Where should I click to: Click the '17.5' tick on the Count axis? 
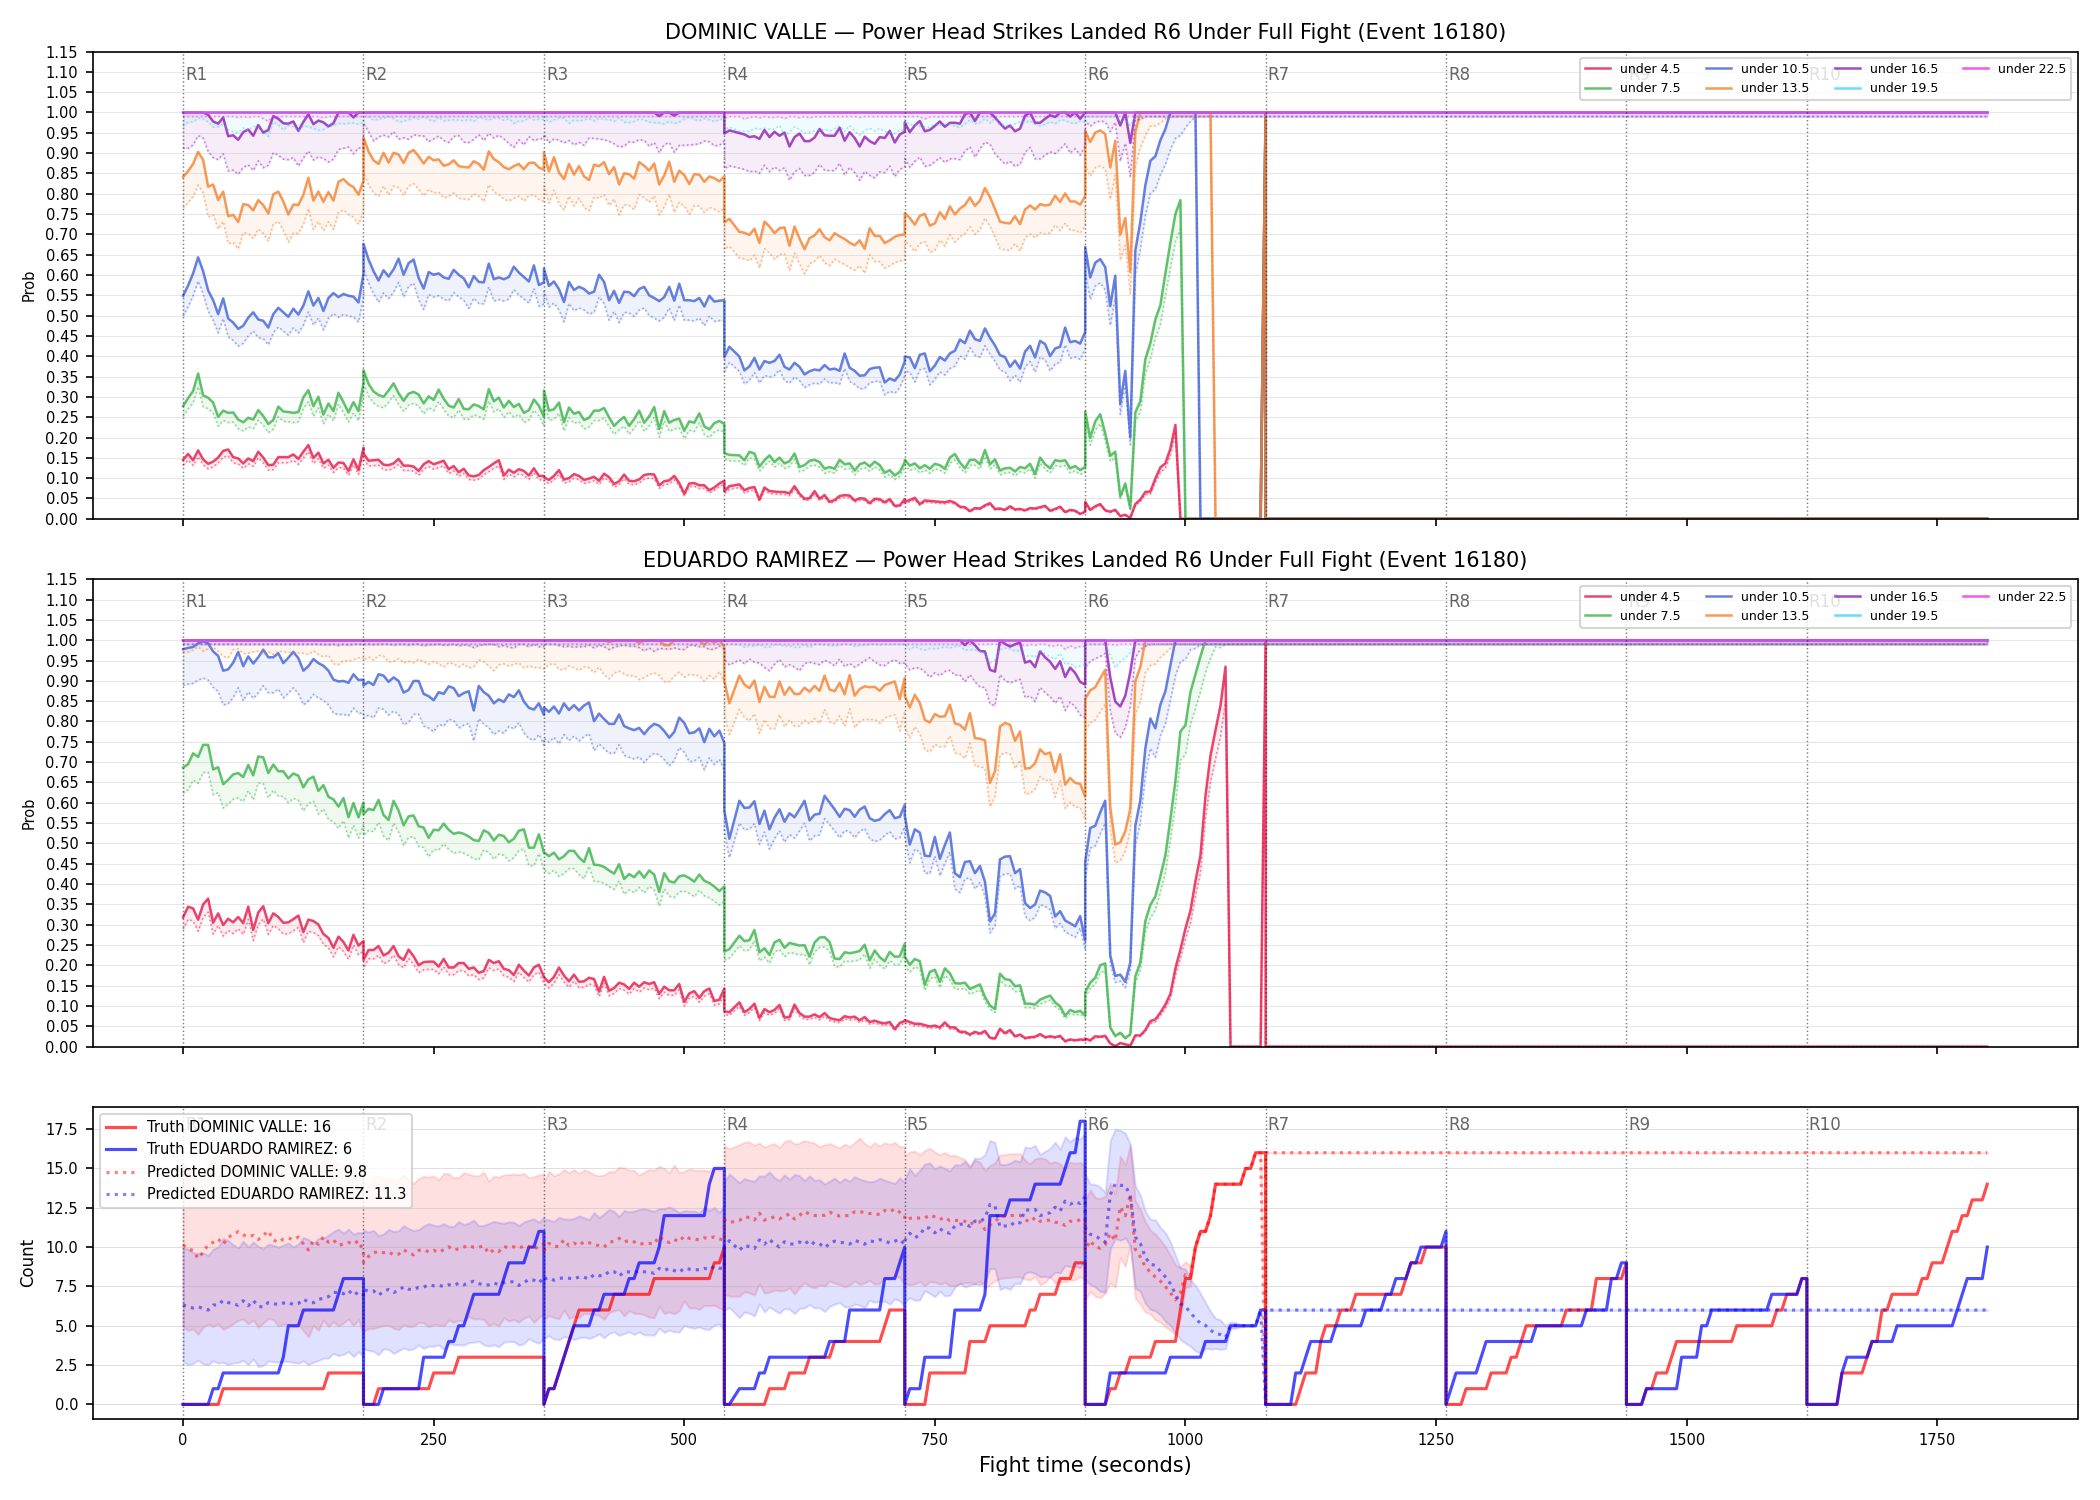(62, 1130)
